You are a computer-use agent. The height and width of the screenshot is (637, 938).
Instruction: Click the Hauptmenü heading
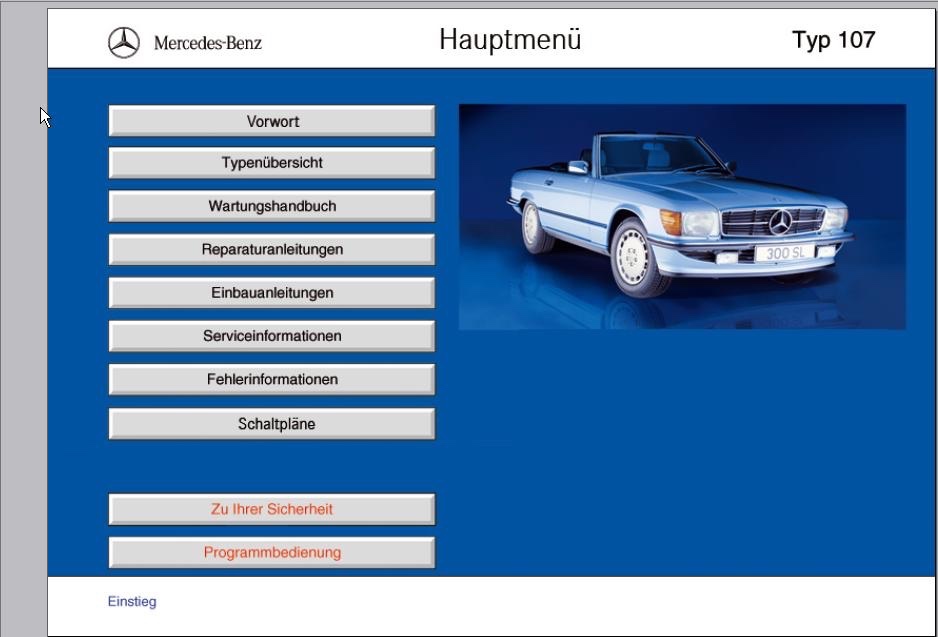click(x=510, y=39)
